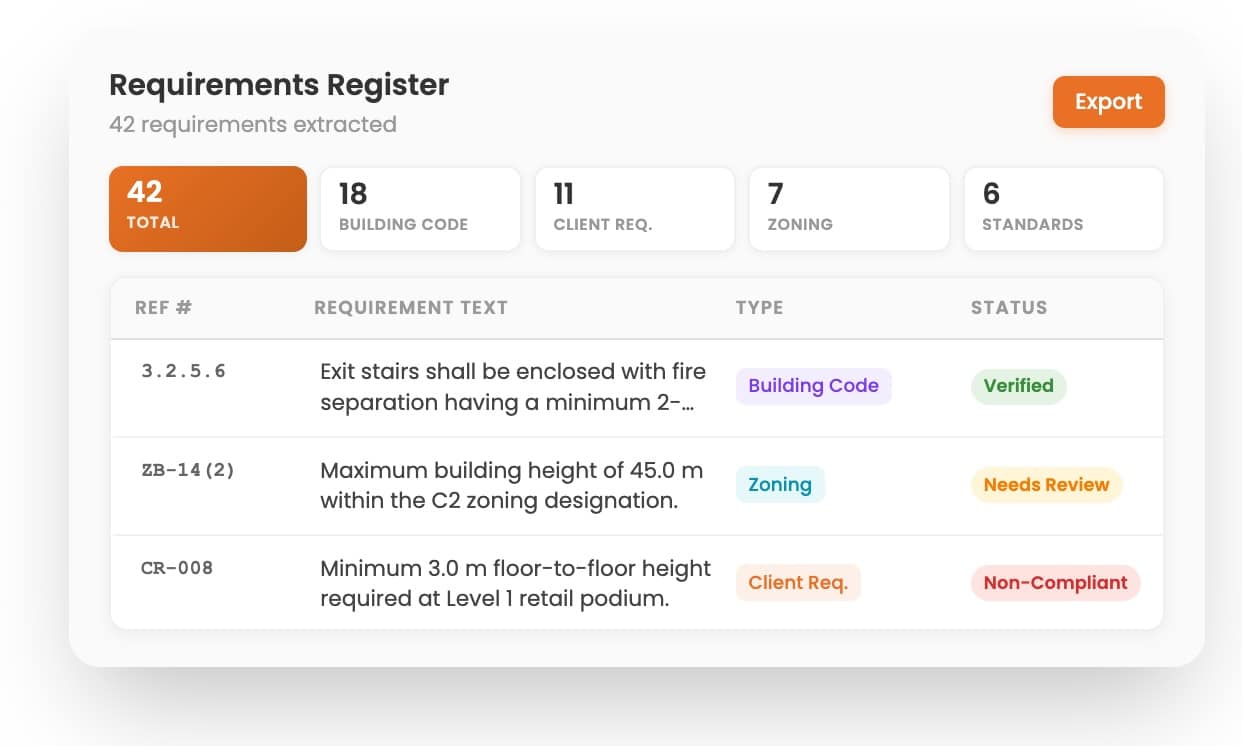Click the Status column header
The image size is (1242, 746).
tap(1009, 308)
